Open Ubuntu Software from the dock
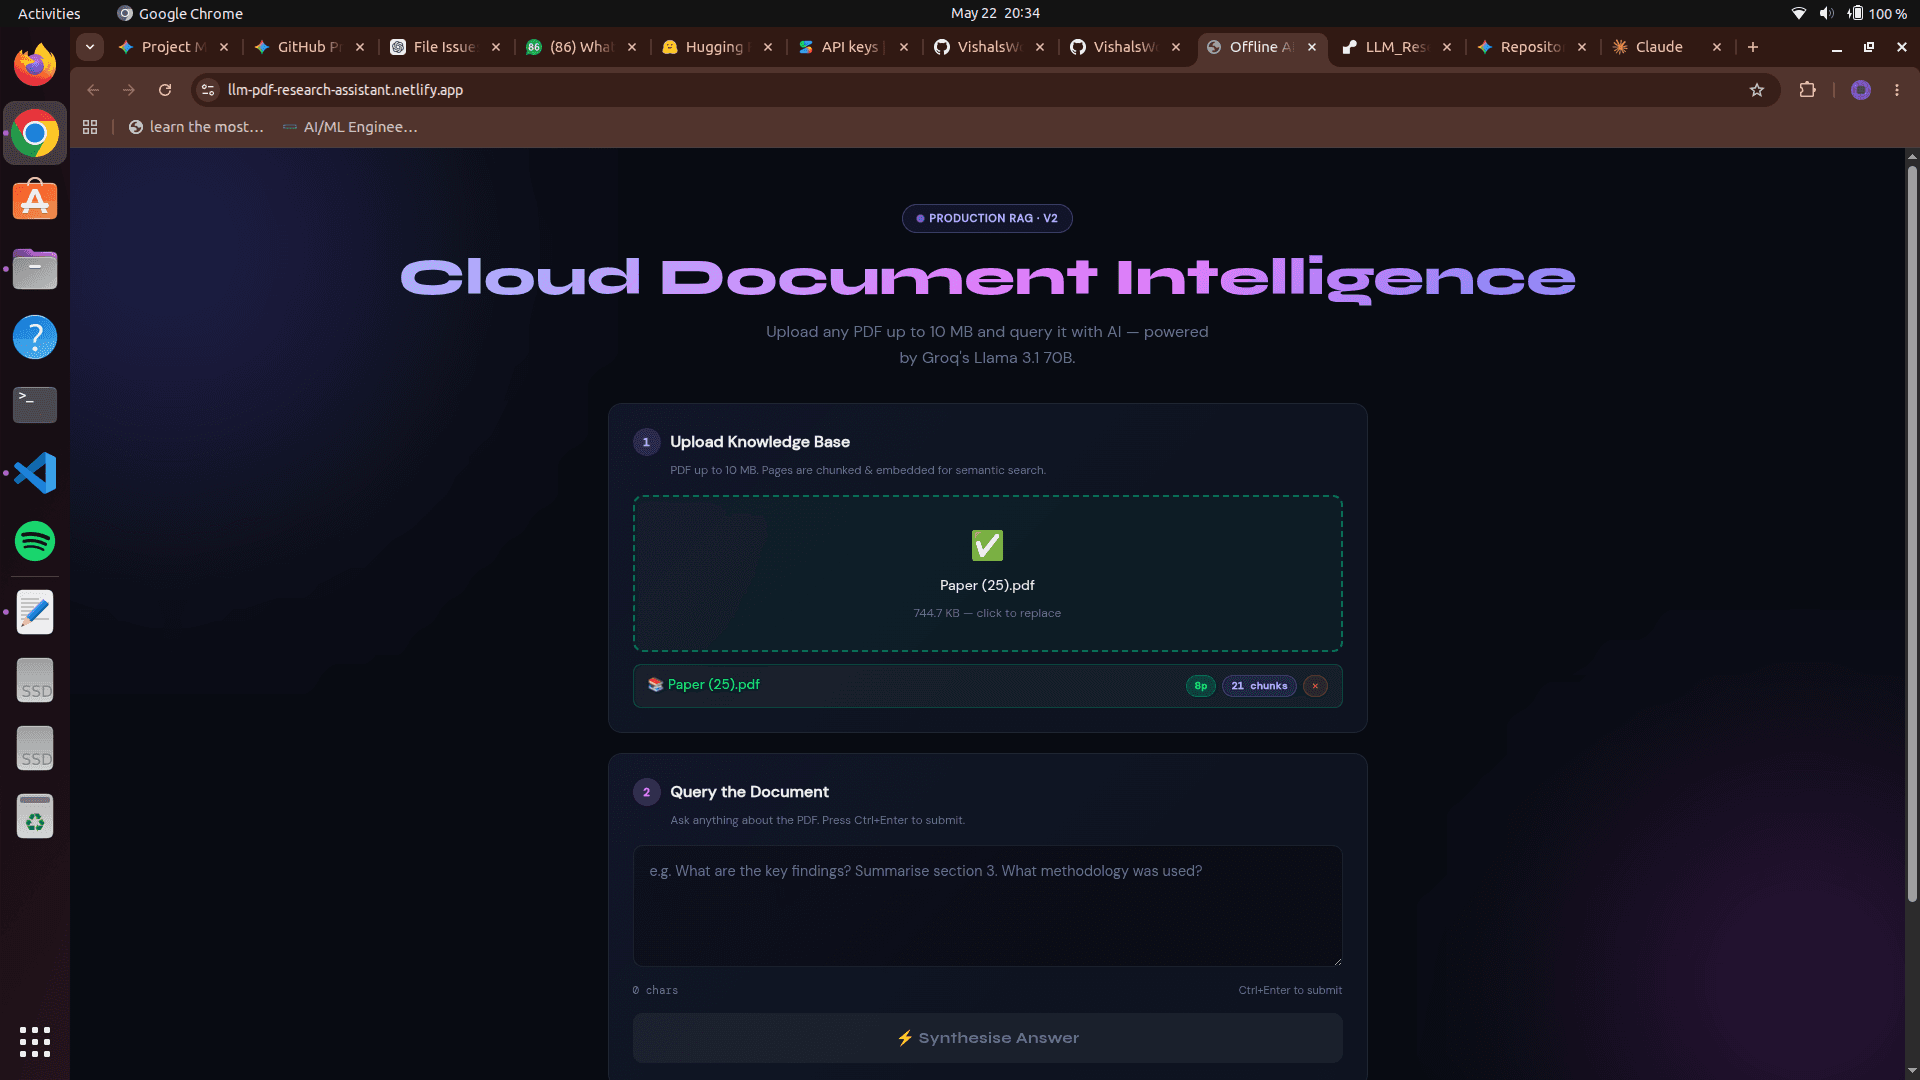 [x=35, y=201]
